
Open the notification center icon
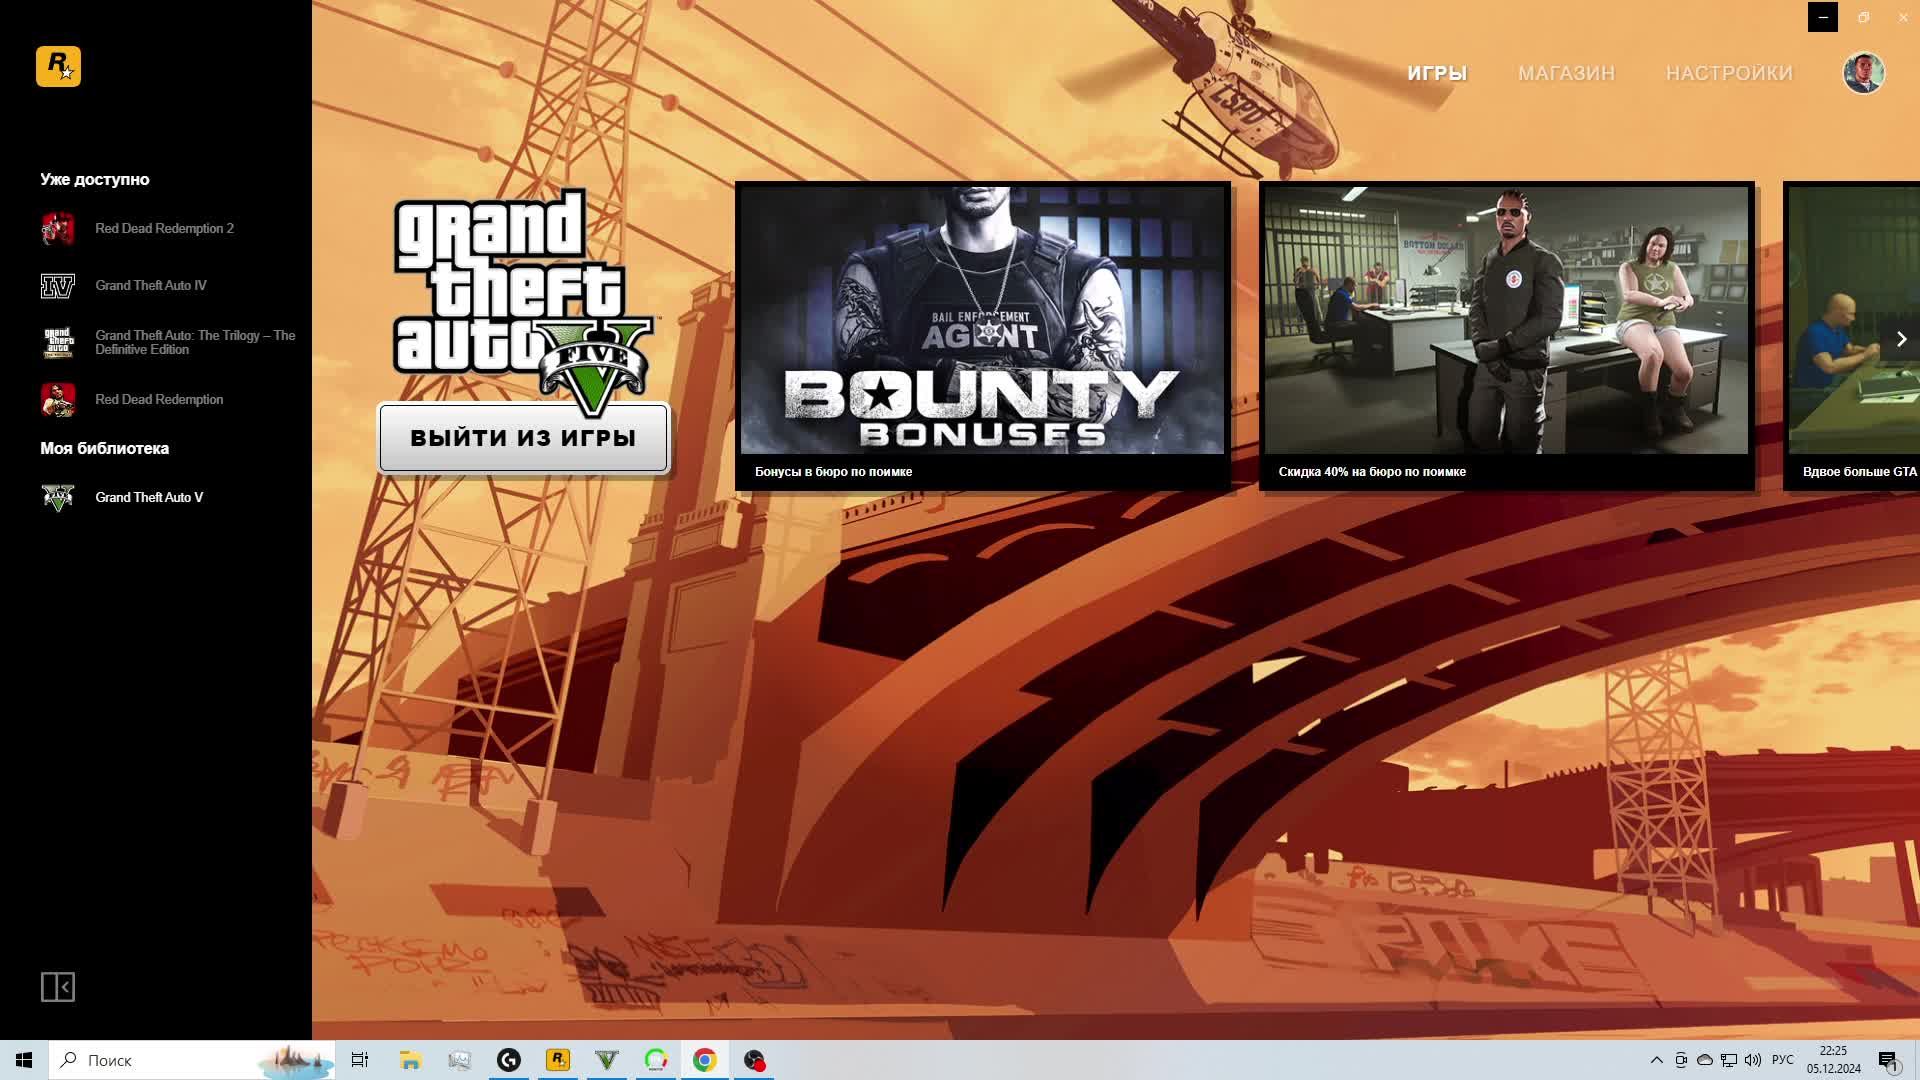[x=1888, y=1060]
